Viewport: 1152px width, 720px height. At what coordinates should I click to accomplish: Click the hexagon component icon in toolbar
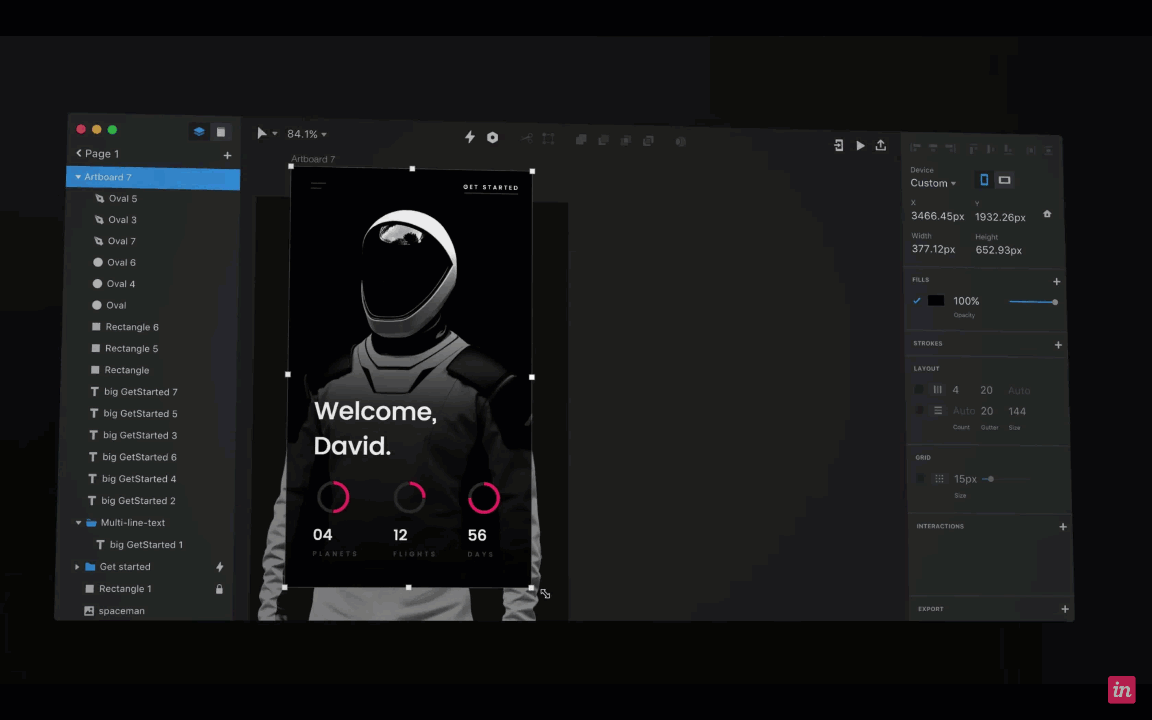coord(492,137)
